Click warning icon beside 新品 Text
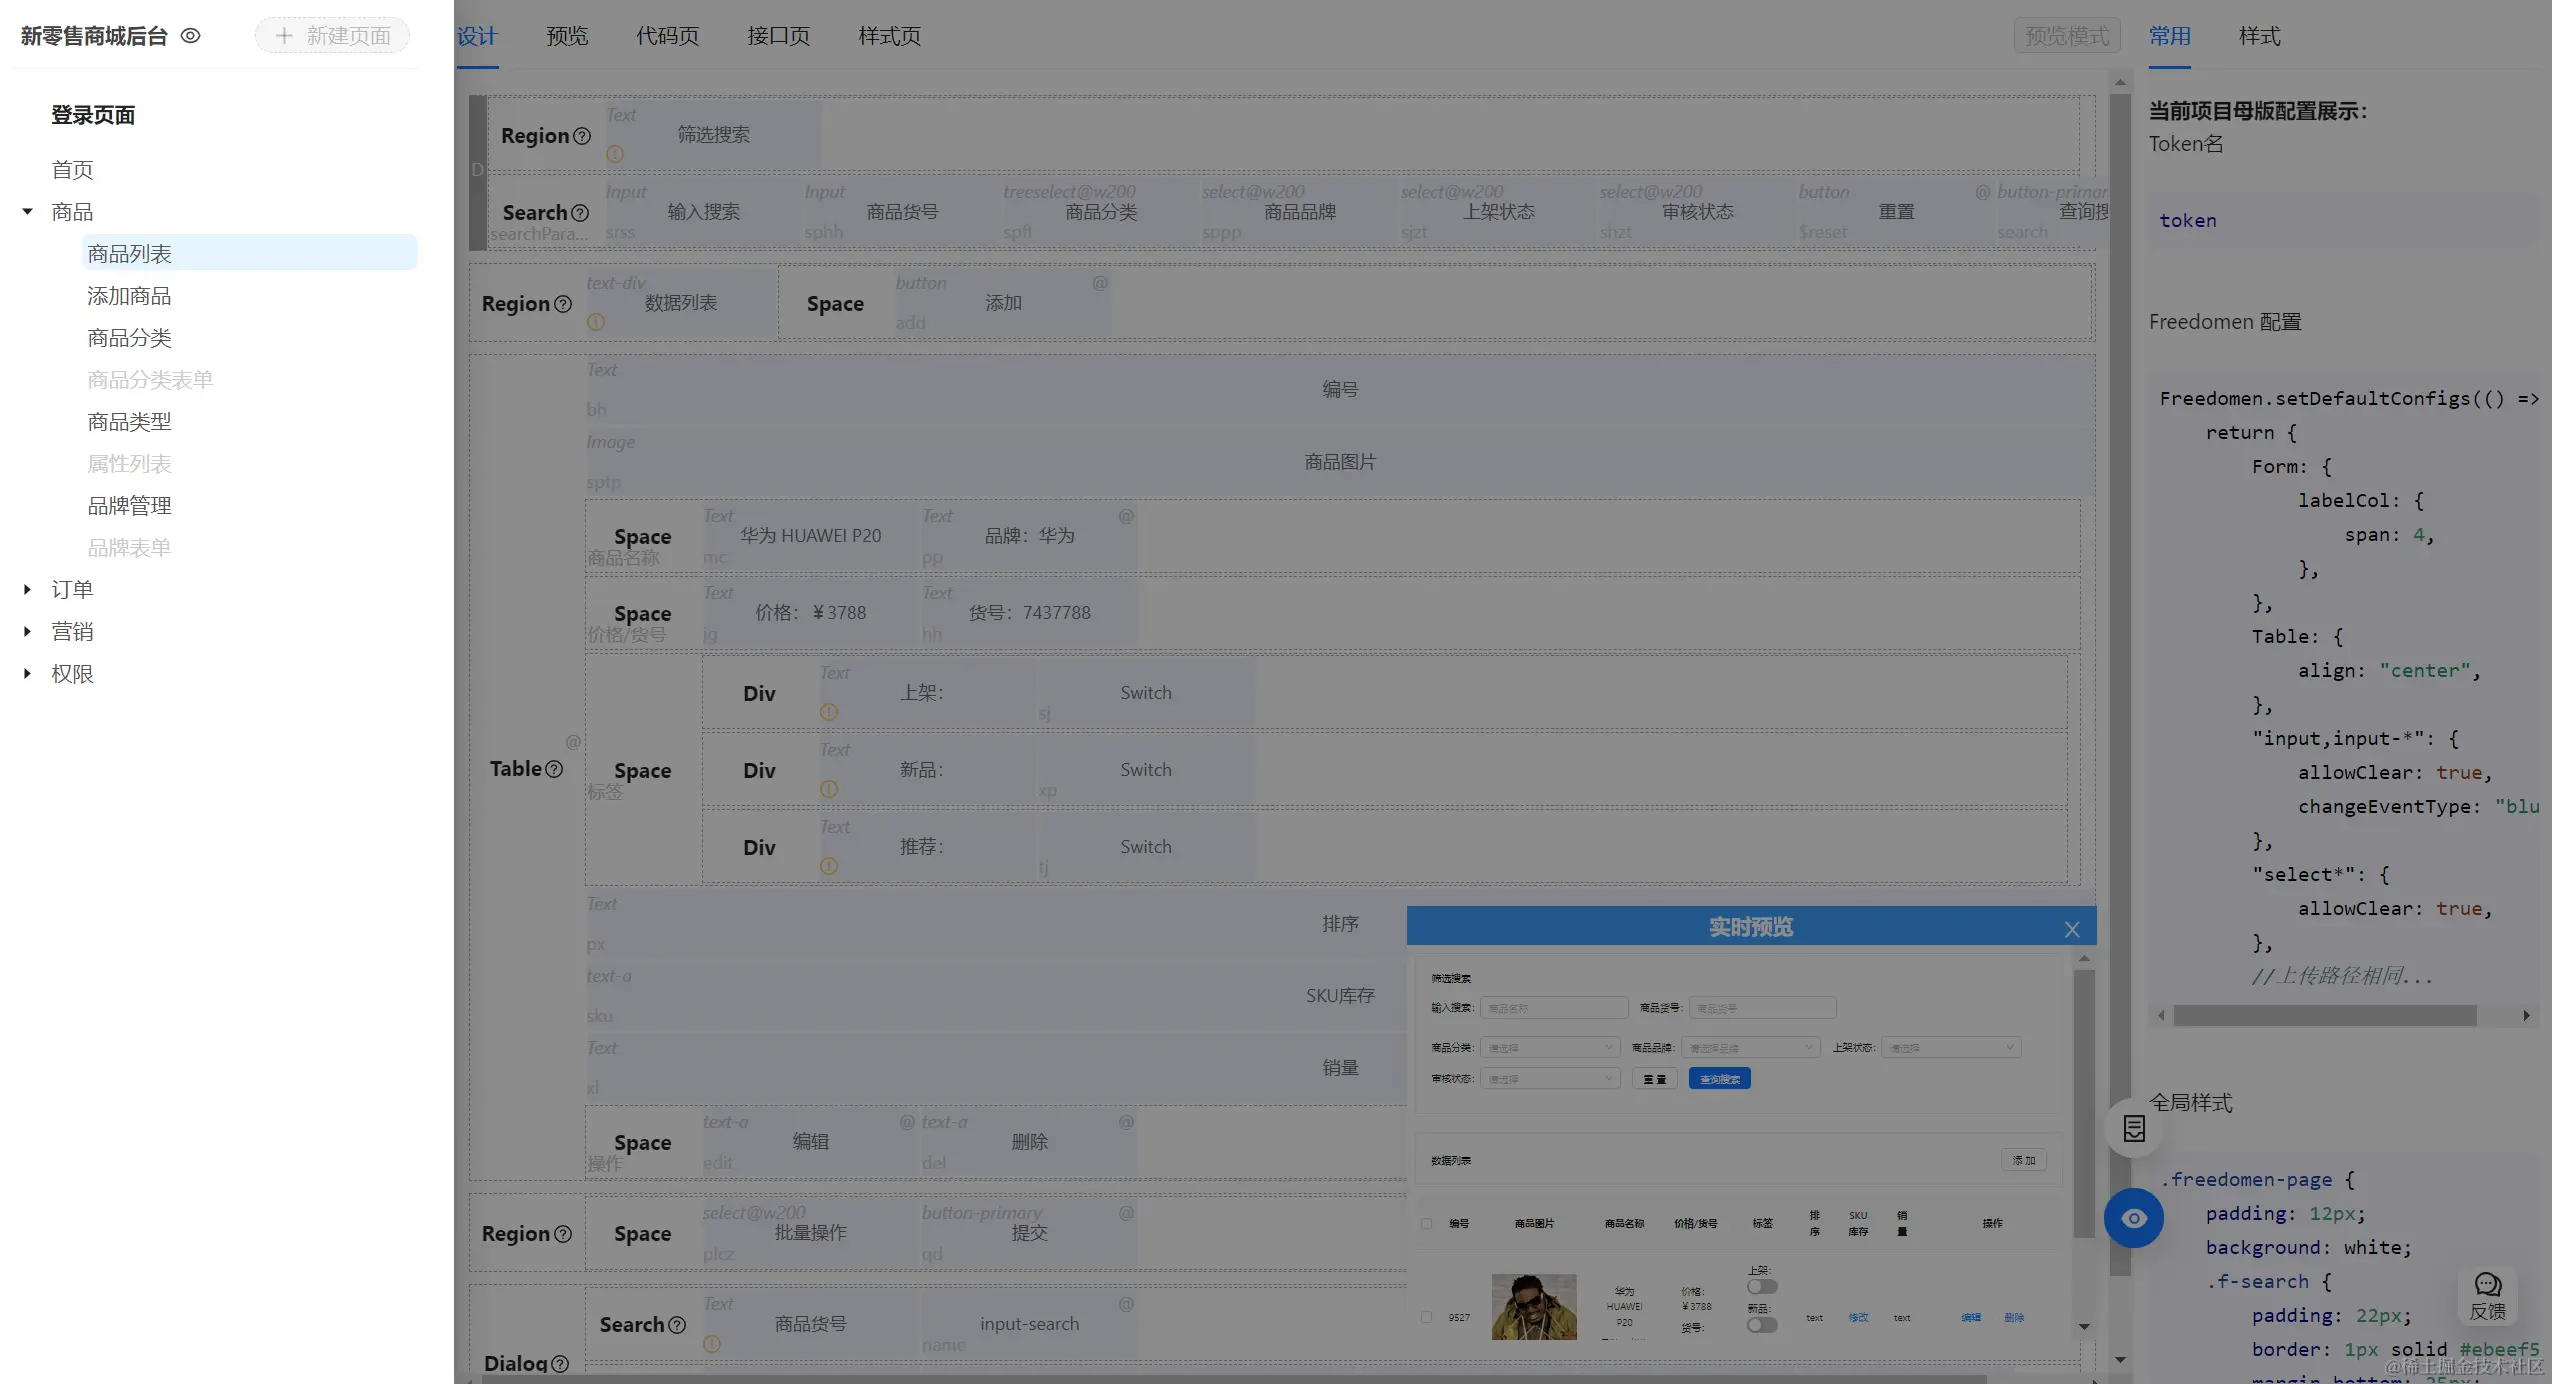Image resolution: width=2552 pixels, height=1384 pixels. (829, 789)
